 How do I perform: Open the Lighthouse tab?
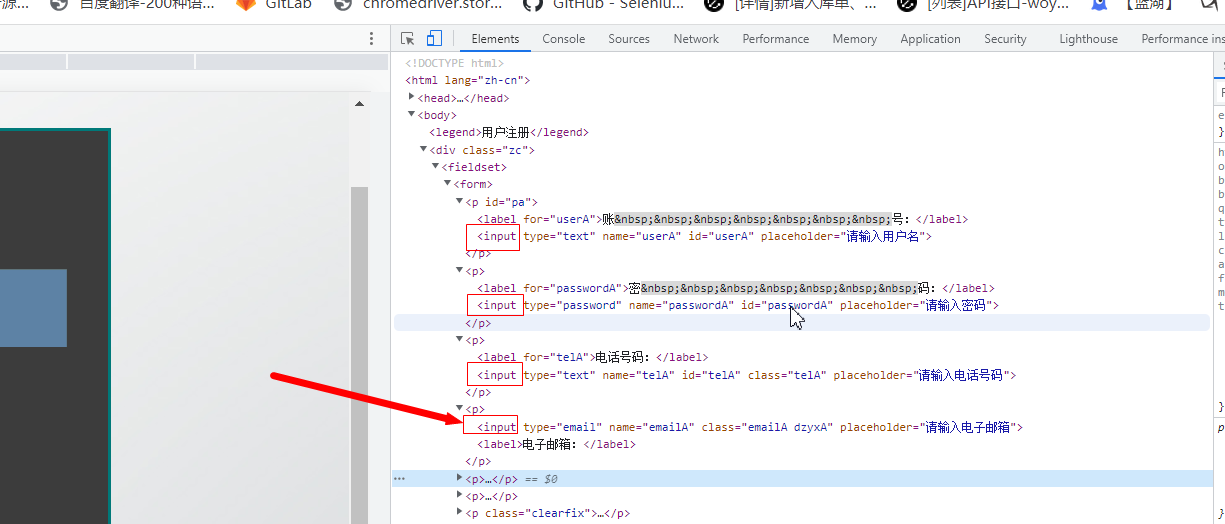(1089, 39)
